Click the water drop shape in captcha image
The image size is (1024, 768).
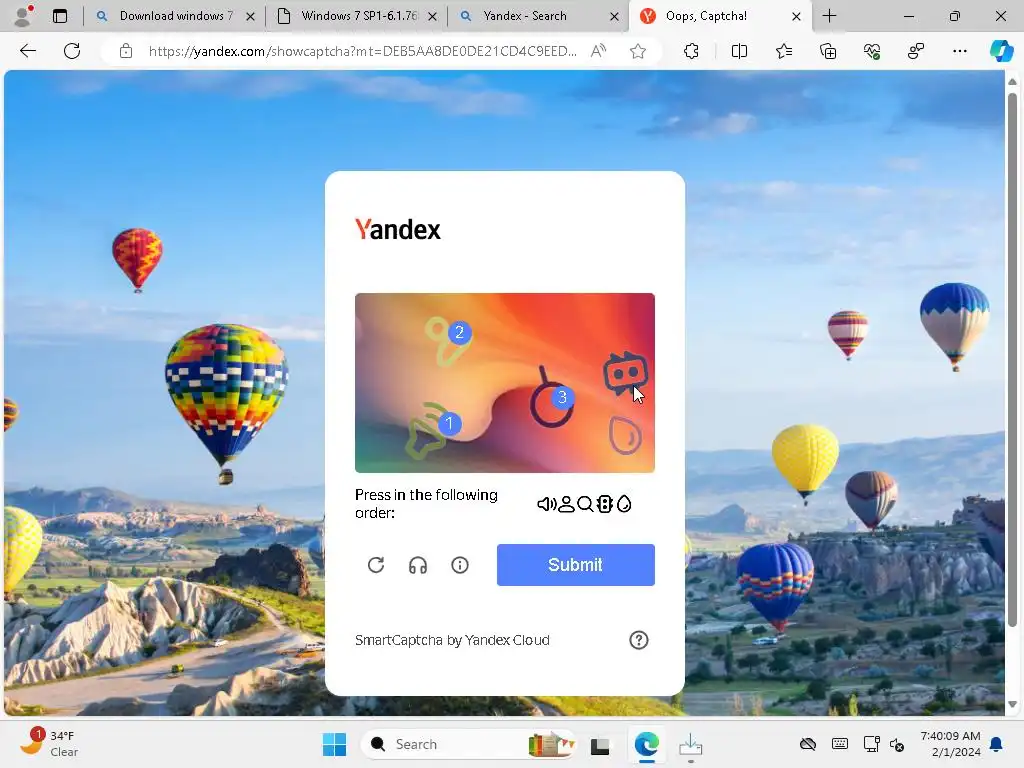(x=625, y=435)
